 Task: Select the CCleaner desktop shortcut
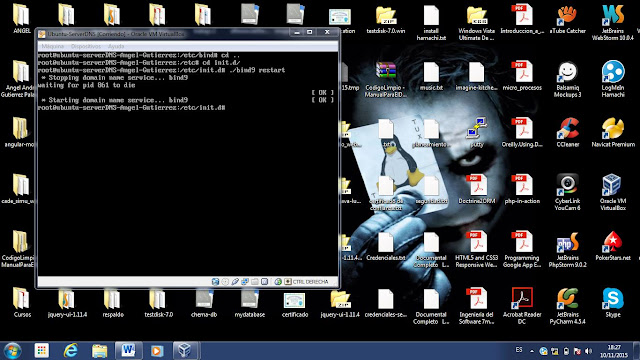567,133
